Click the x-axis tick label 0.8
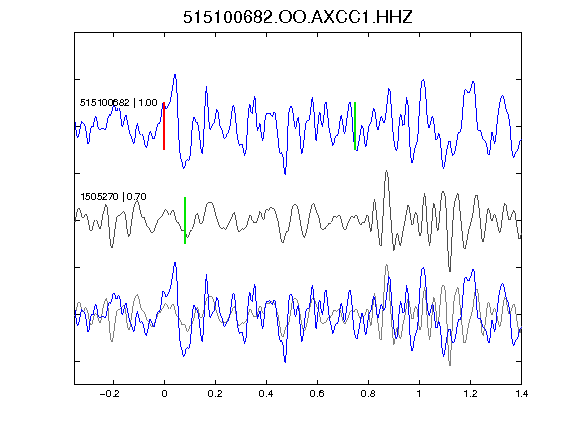The image size is (576, 432). tap(368, 394)
